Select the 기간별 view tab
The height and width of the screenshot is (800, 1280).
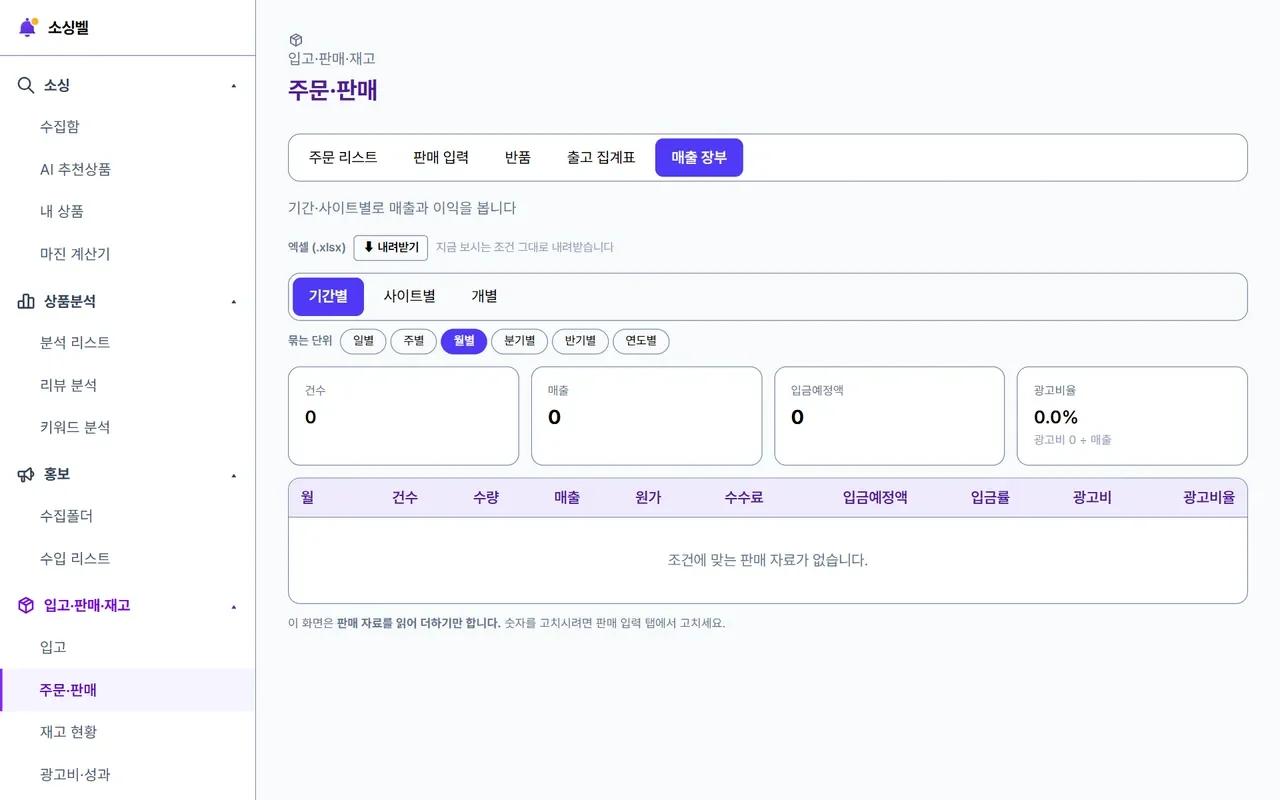pos(328,296)
